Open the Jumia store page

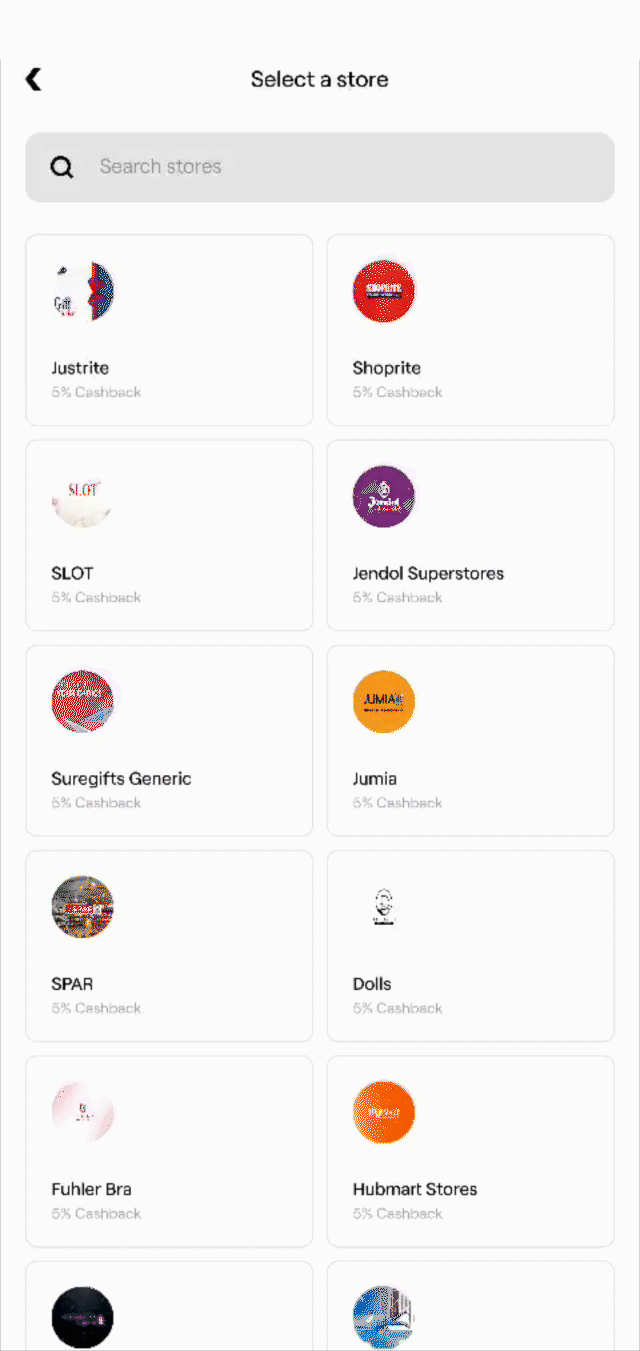tap(470, 740)
